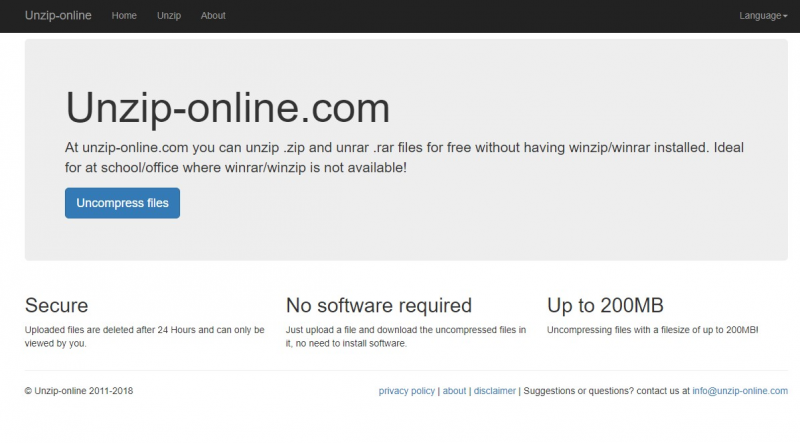Open the Home nav item

coord(124,16)
